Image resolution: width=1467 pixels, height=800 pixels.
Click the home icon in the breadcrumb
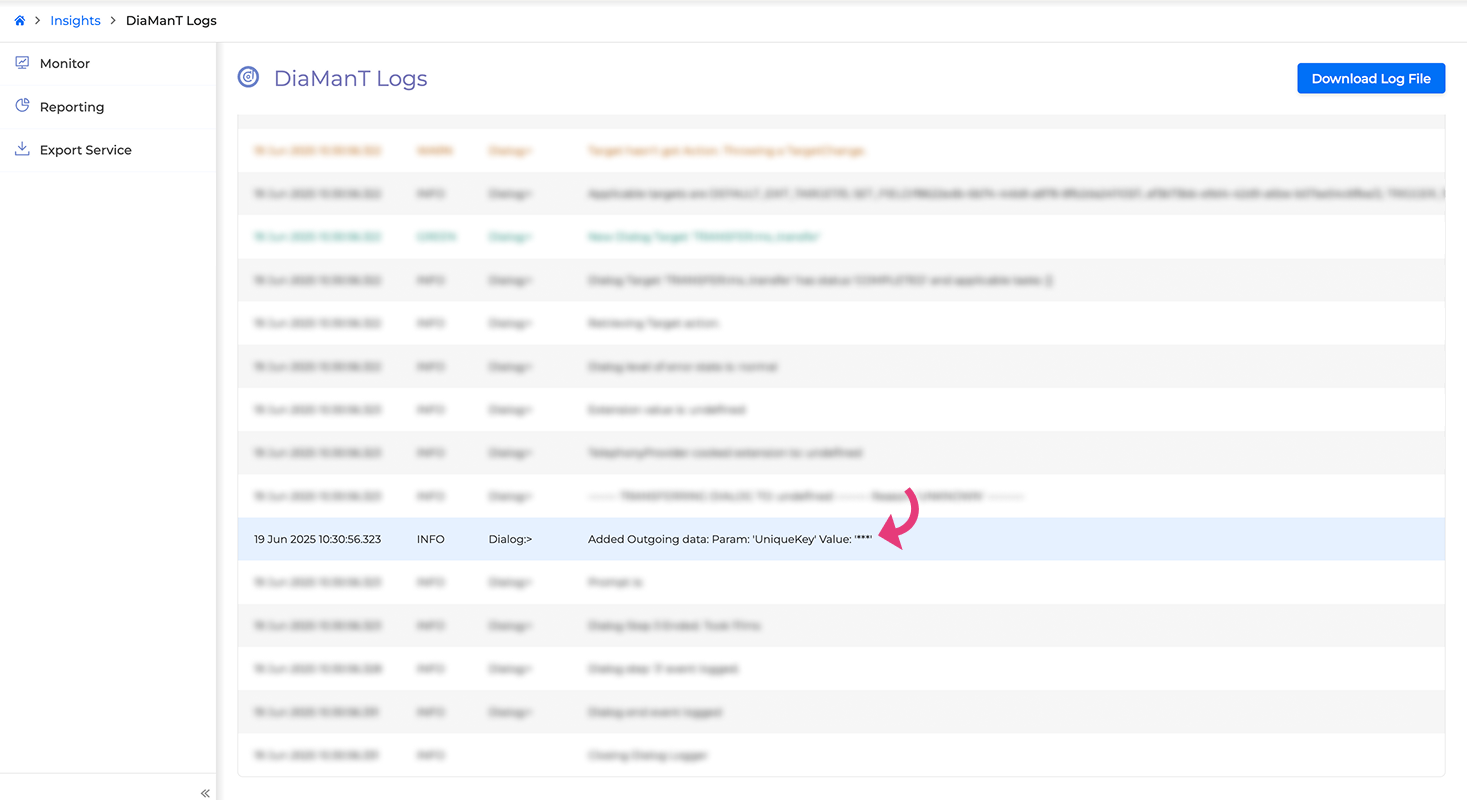click(x=19, y=20)
